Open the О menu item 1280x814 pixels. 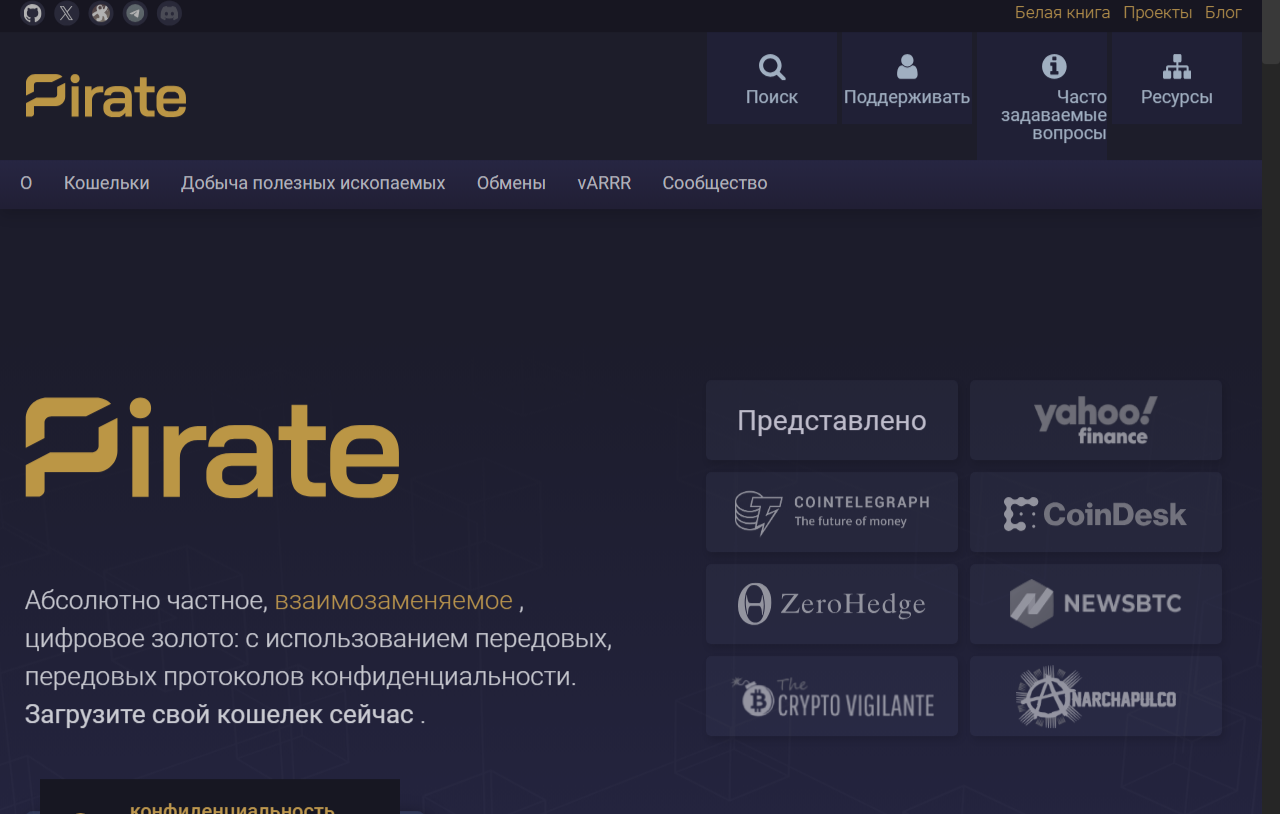click(x=26, y=183)
